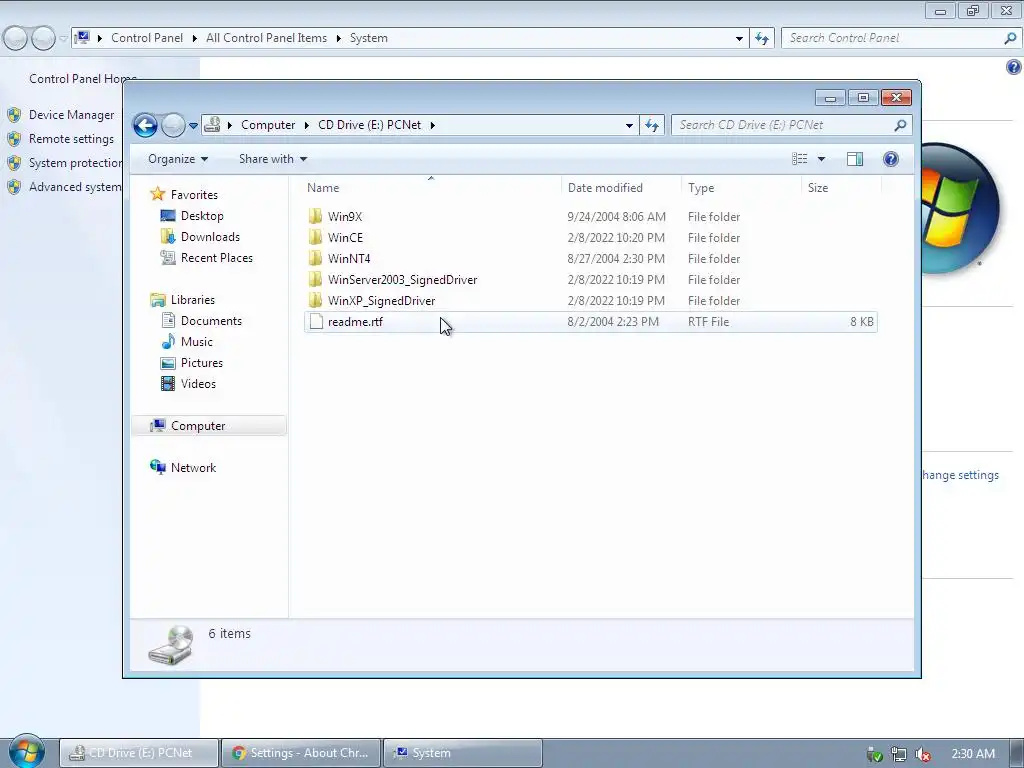Open Remote settings in System window
The height and width of the screenshot is (768, 1024).
(x=71, y=138)
